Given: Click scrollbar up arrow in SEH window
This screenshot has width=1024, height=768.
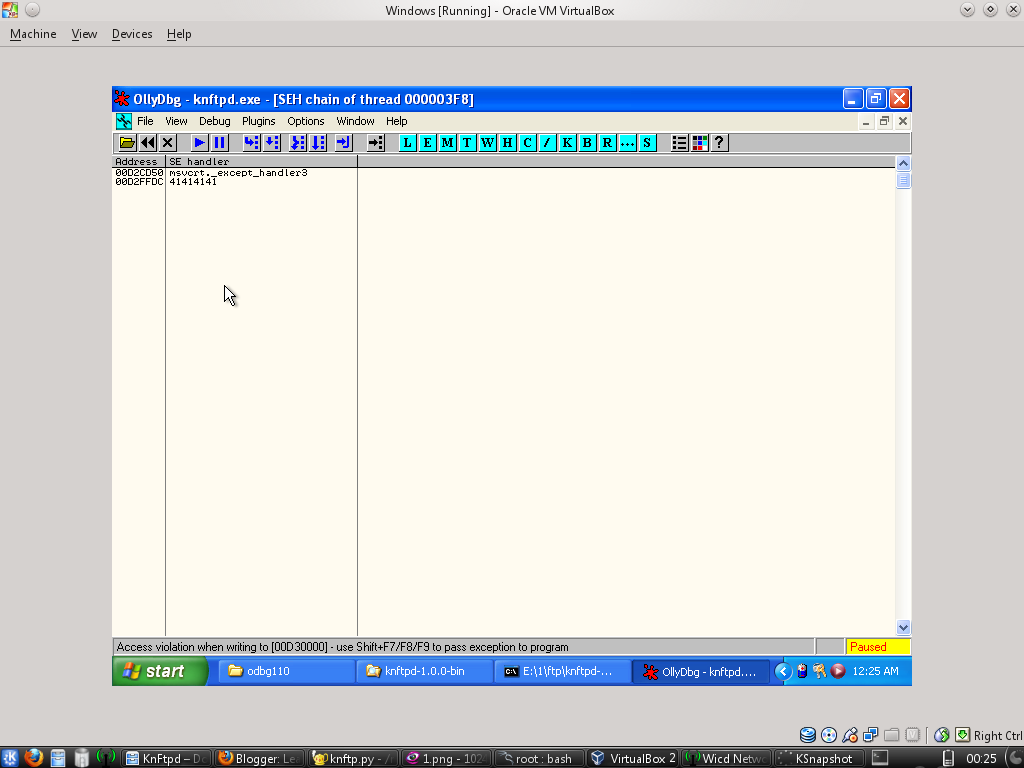Looking at the screenshot, I should [x=903, y=163].
